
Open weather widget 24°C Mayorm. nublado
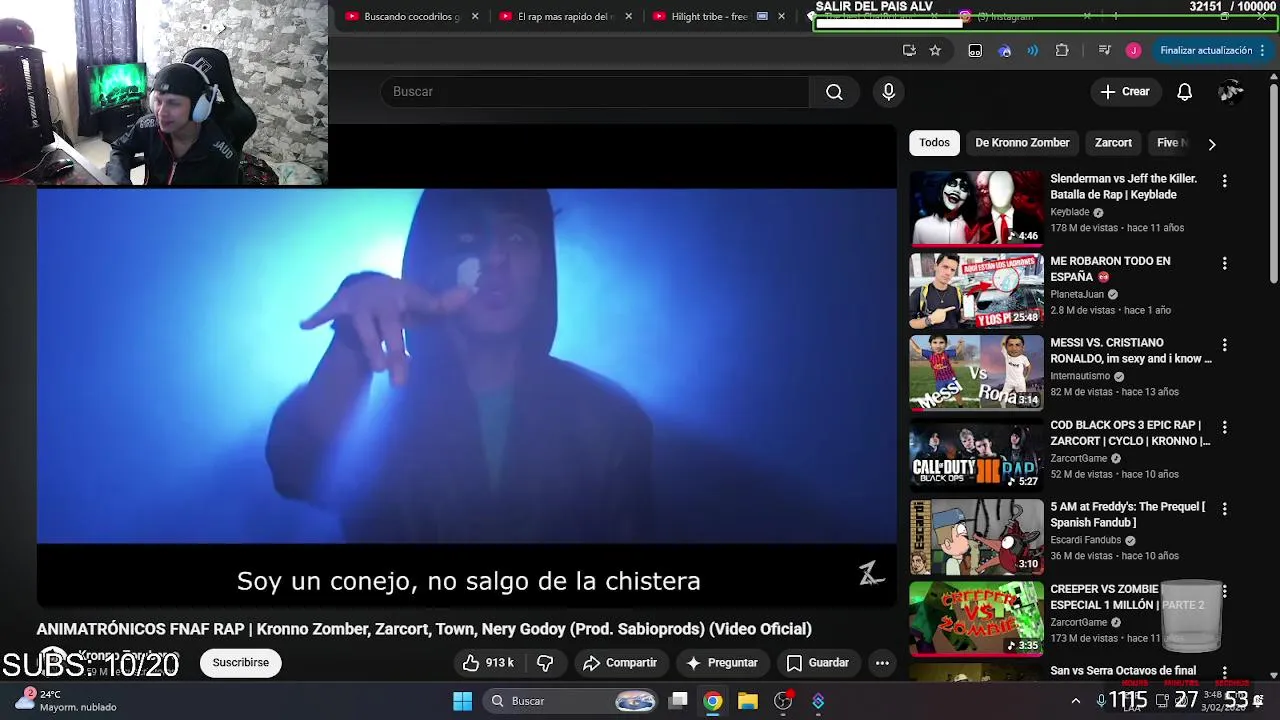pyautogui.click(x=65, y=700)
